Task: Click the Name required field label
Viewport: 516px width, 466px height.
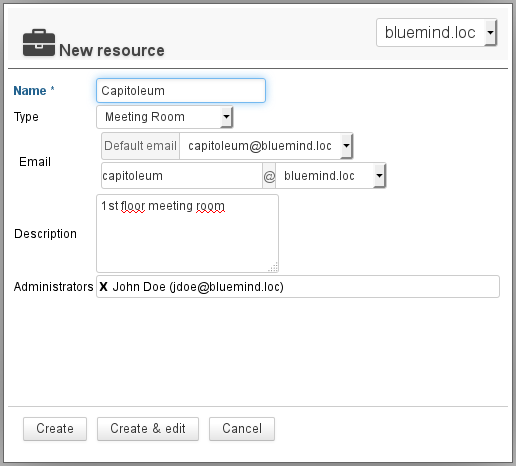Action: click(x=34, y=91)
